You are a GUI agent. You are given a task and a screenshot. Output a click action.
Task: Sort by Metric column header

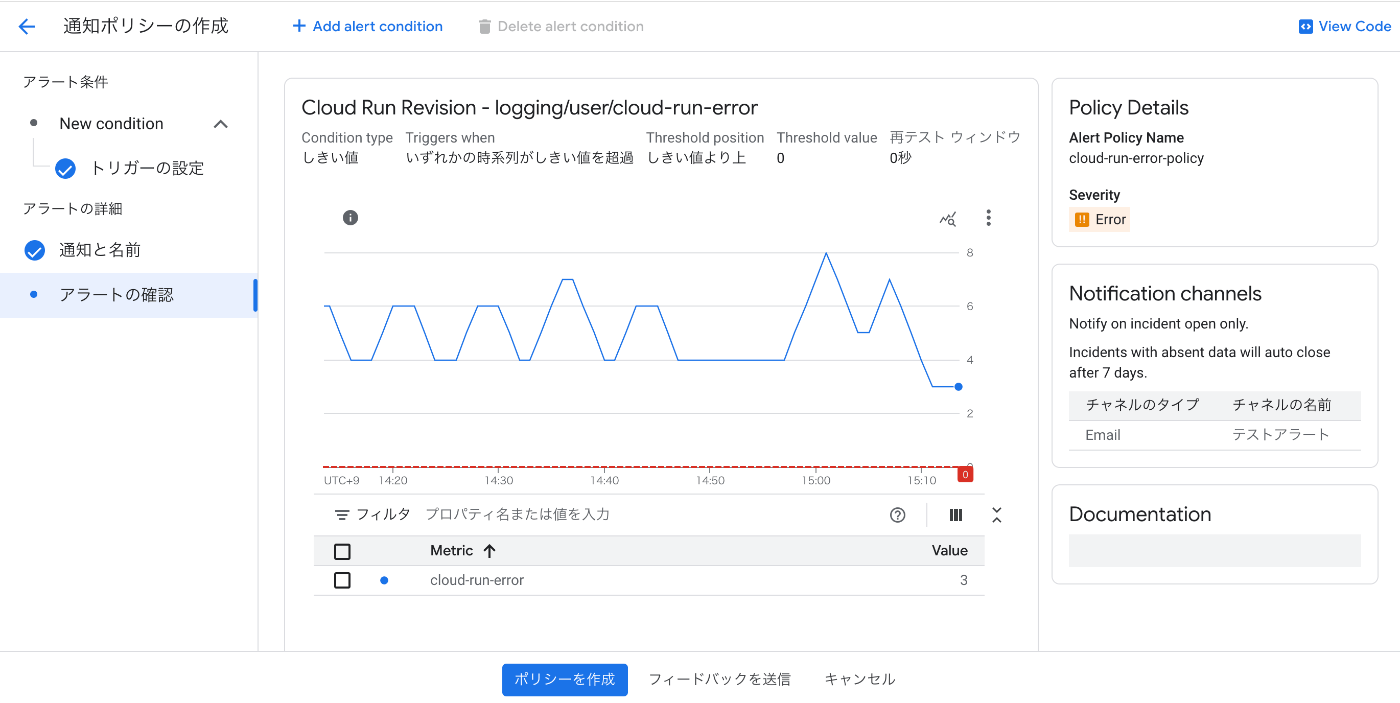(x=452, y=551)
